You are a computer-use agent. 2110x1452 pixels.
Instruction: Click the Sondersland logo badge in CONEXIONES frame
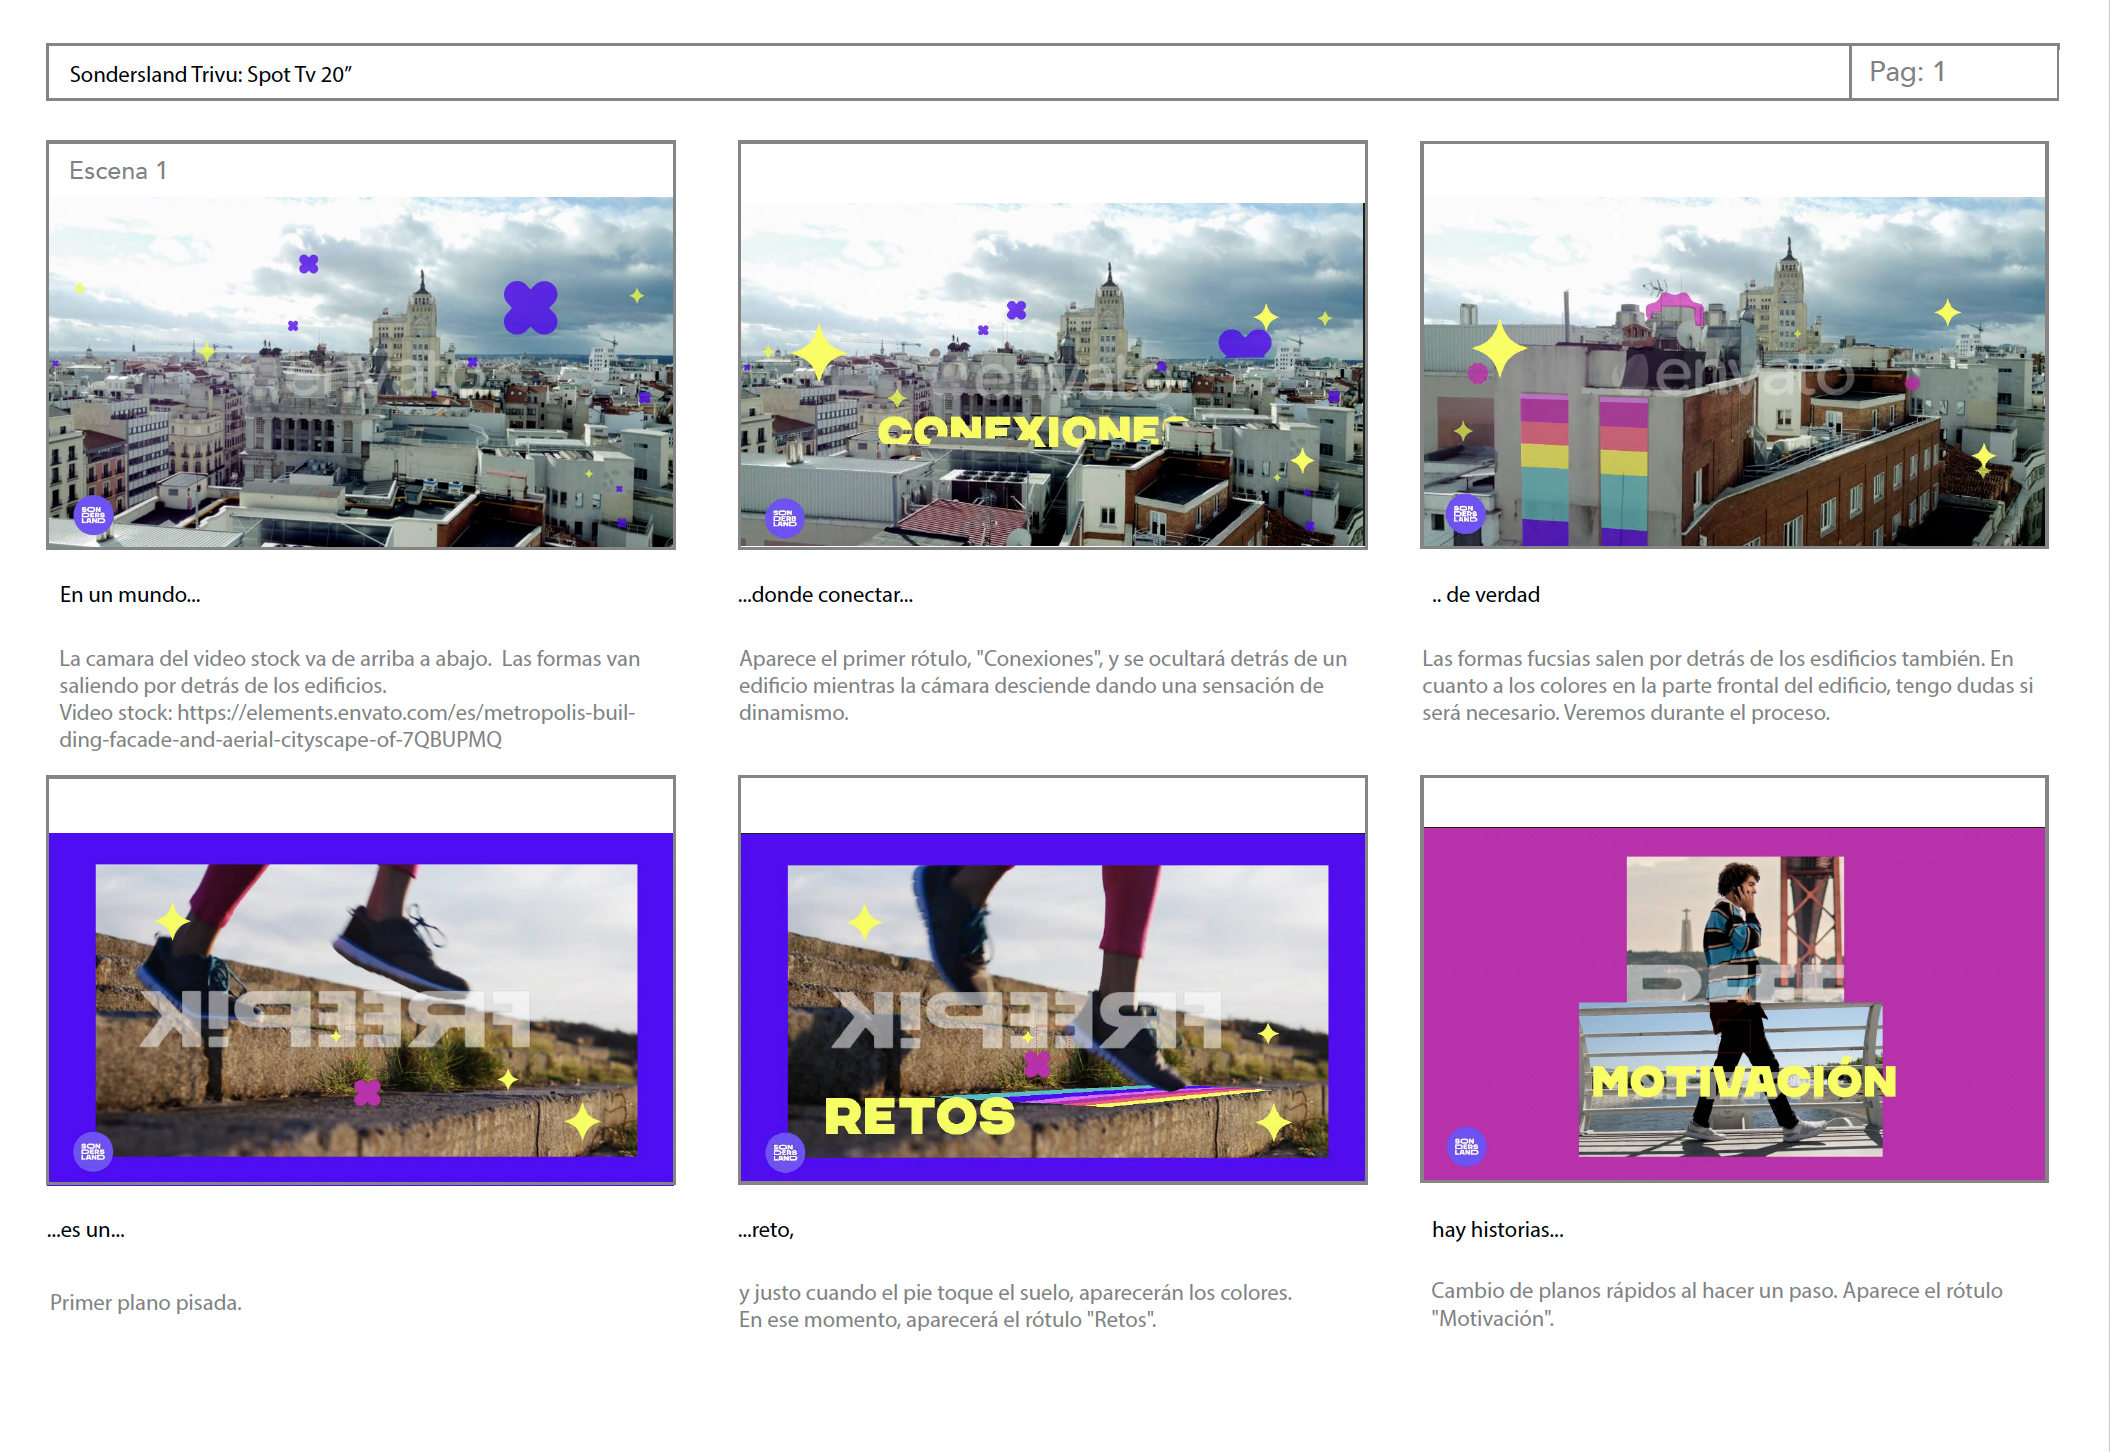pyautogui.click(x=785, y=518)
